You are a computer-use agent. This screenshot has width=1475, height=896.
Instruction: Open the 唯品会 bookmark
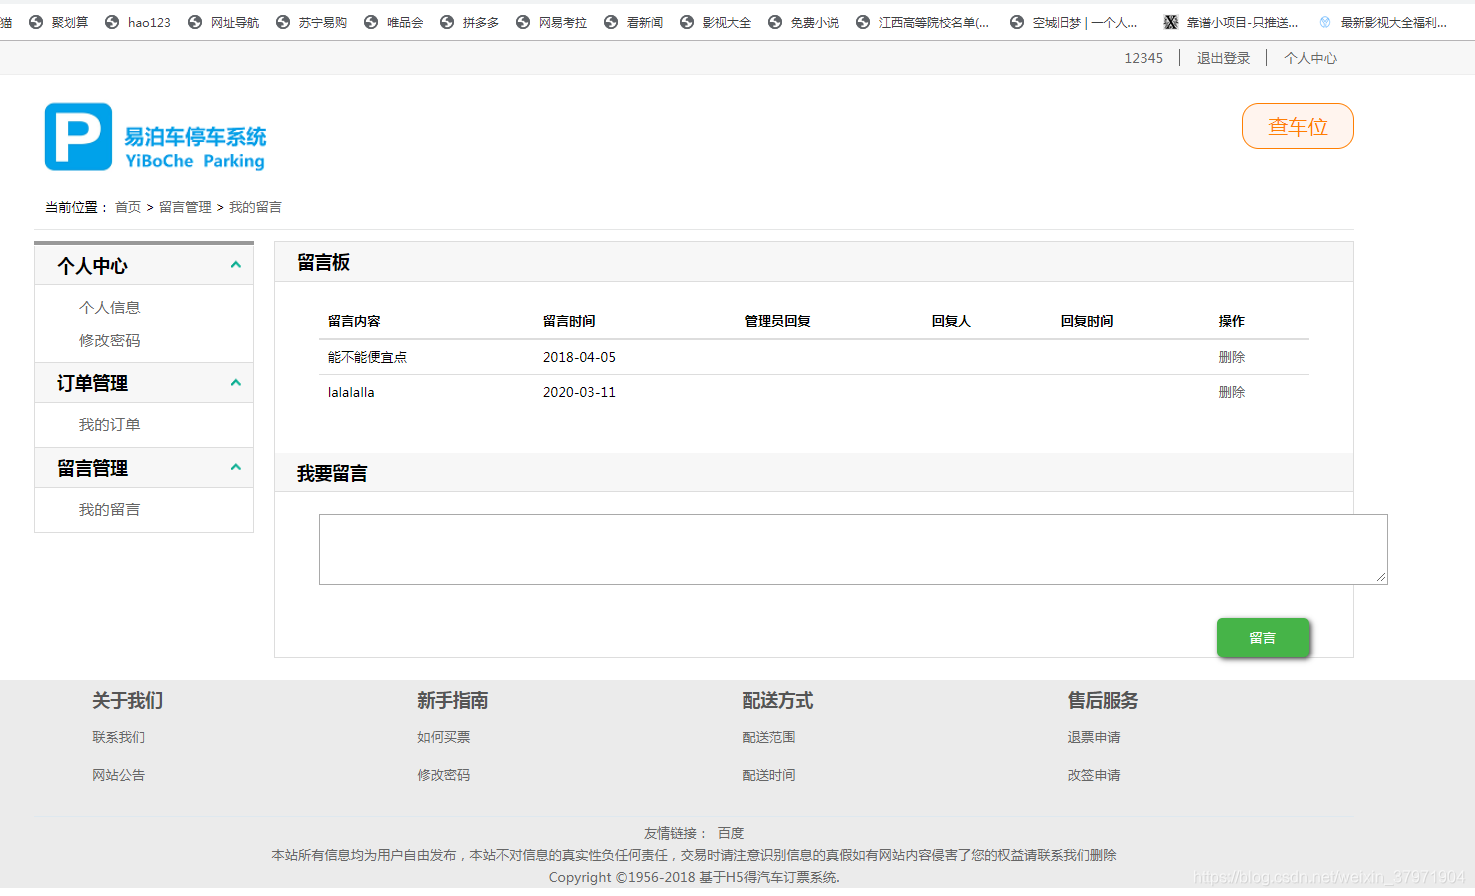coord(394,22)
